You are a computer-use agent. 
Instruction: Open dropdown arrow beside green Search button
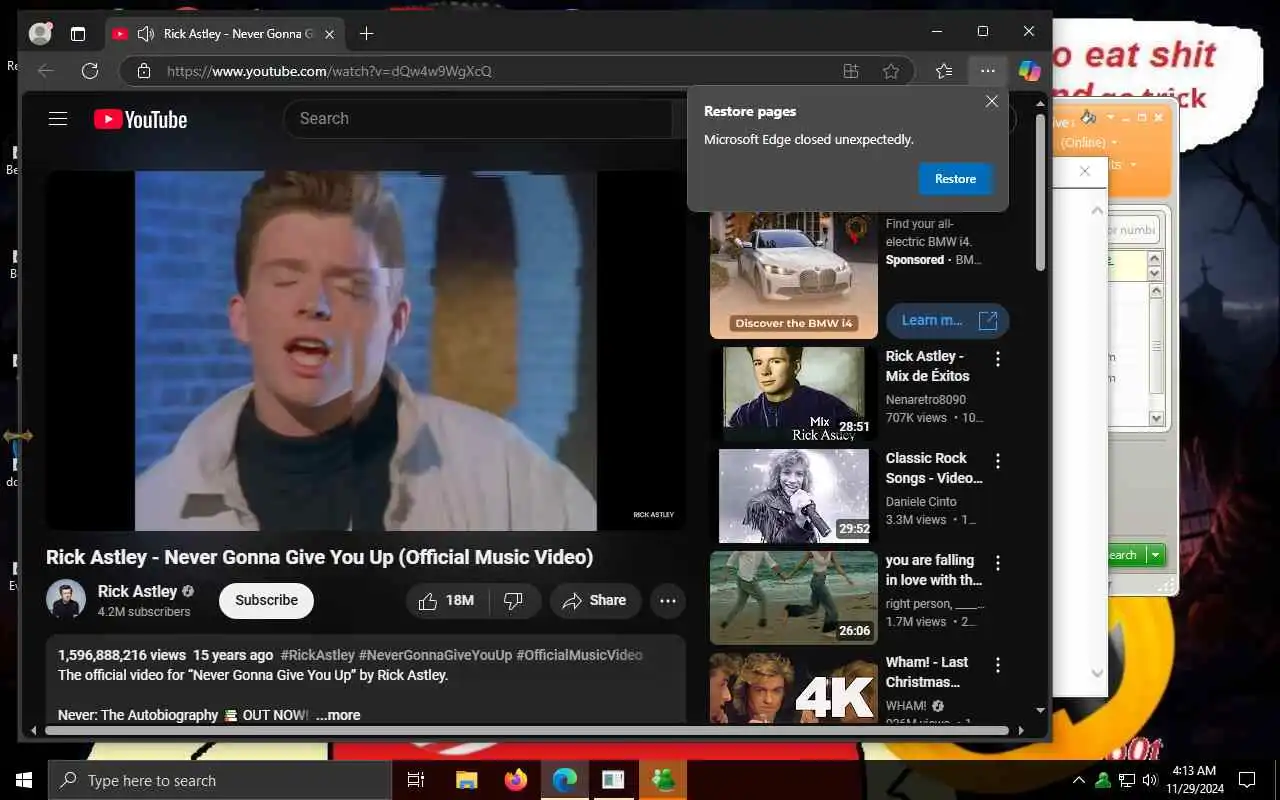(1156, 555)
